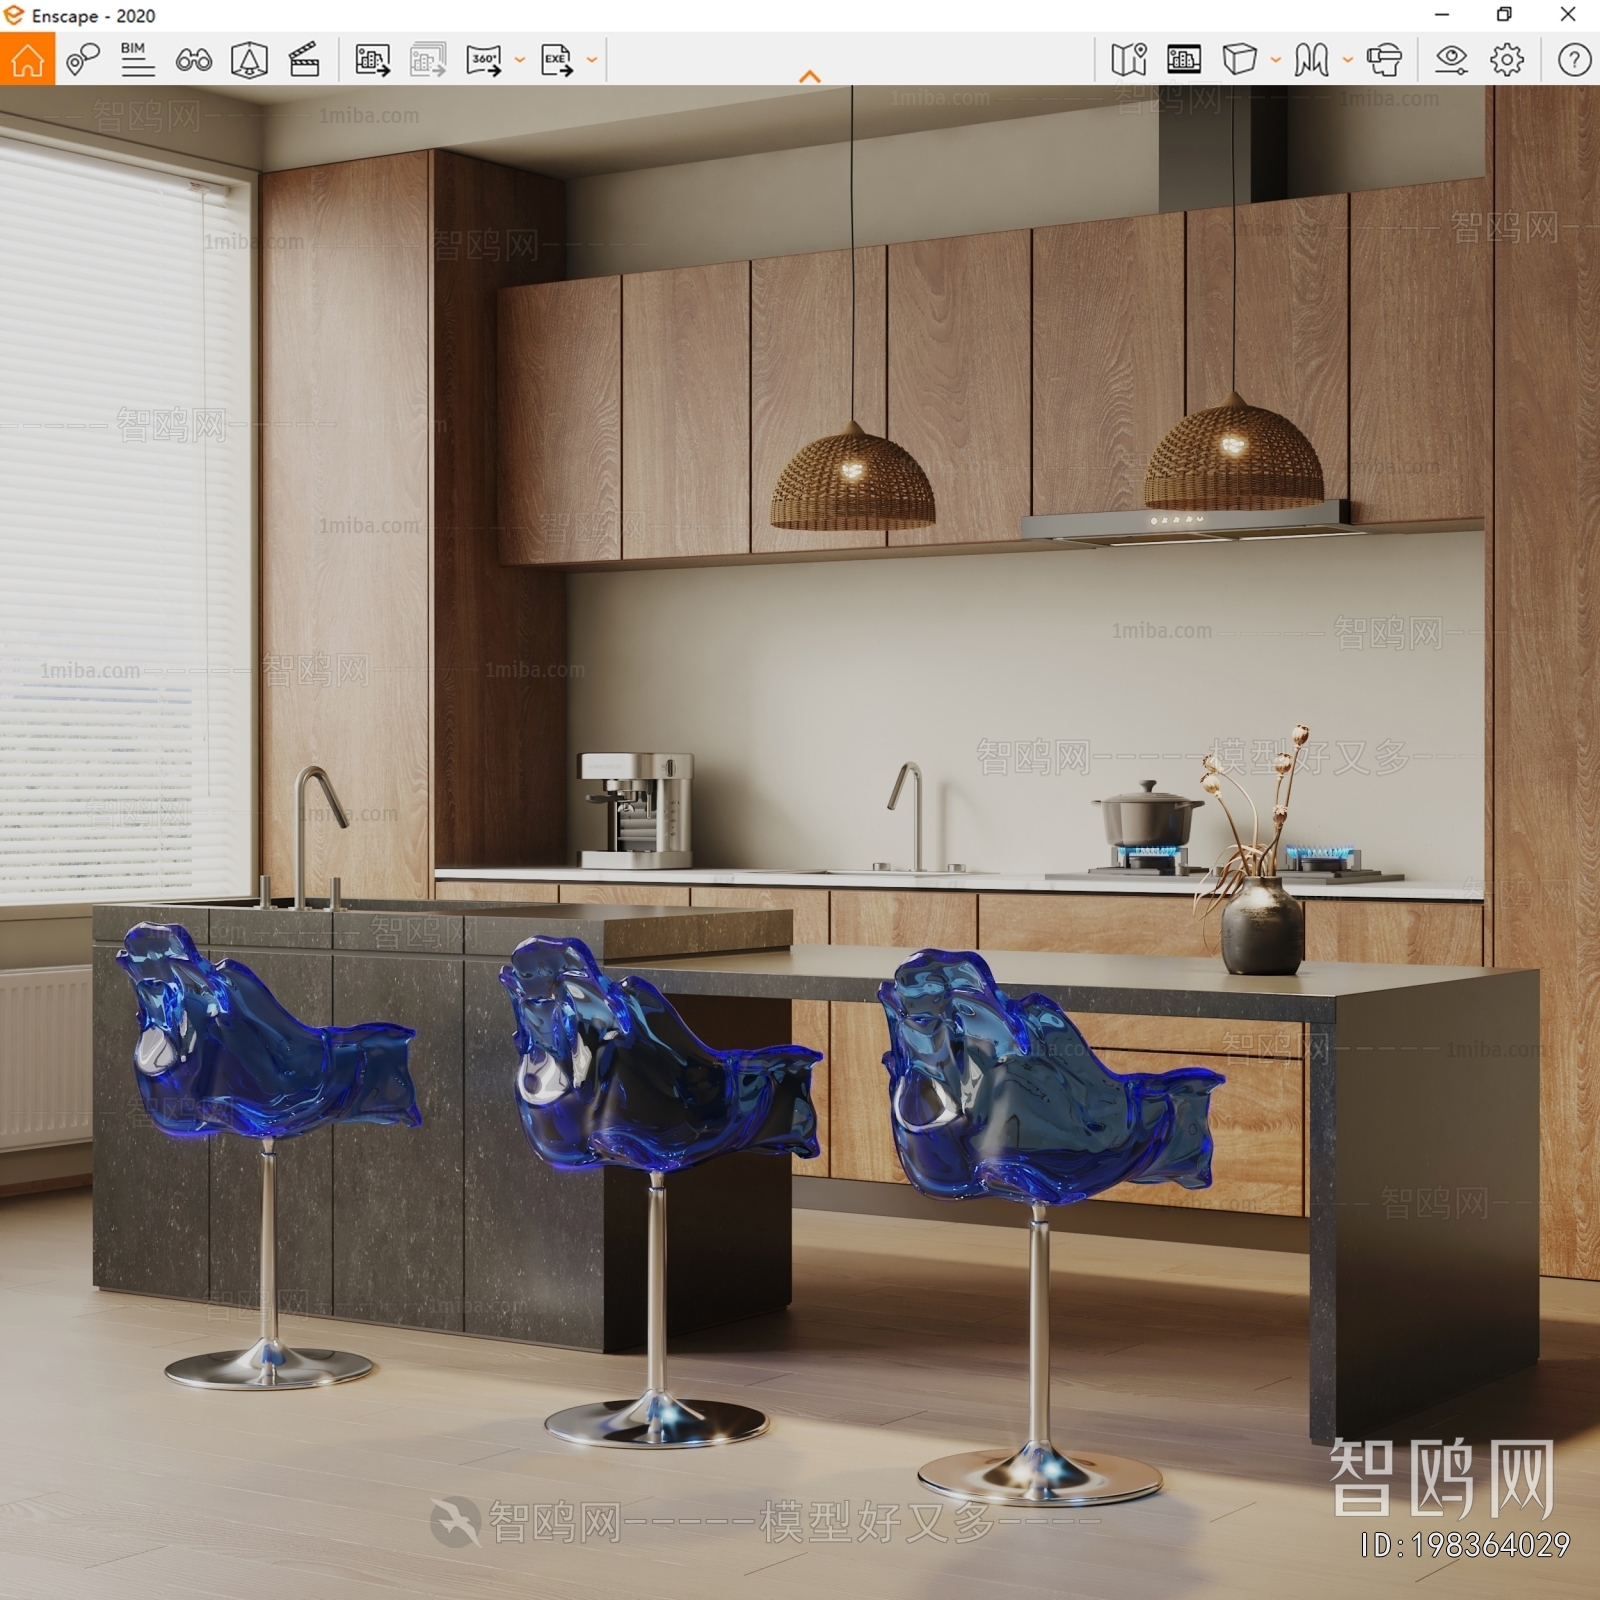1600x1600 pixels.
Task: Collapse the toolbar with orange chevron
Action: point(810,76)
